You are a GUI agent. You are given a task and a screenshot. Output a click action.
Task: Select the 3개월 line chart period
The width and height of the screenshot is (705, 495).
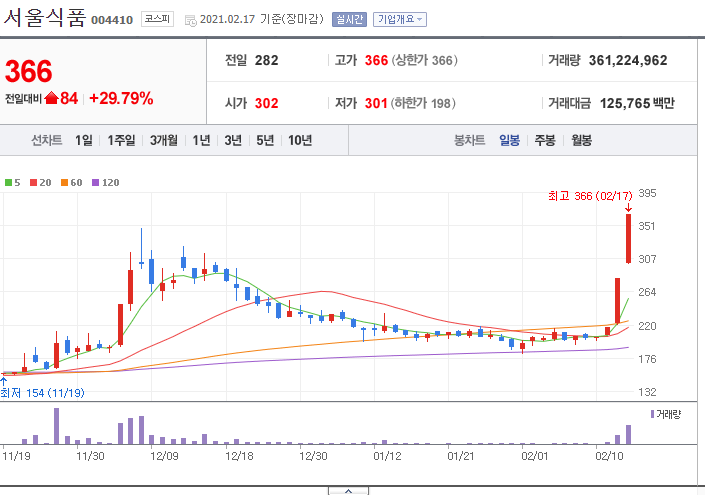pyautogui.click(x=163, y=140)
